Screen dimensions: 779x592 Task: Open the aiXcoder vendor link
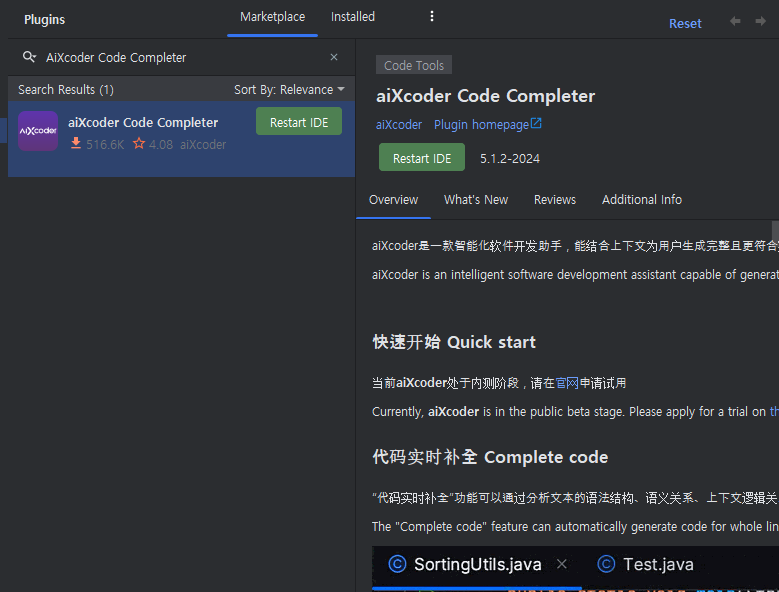pyautogui.click(x=398, y=125)
